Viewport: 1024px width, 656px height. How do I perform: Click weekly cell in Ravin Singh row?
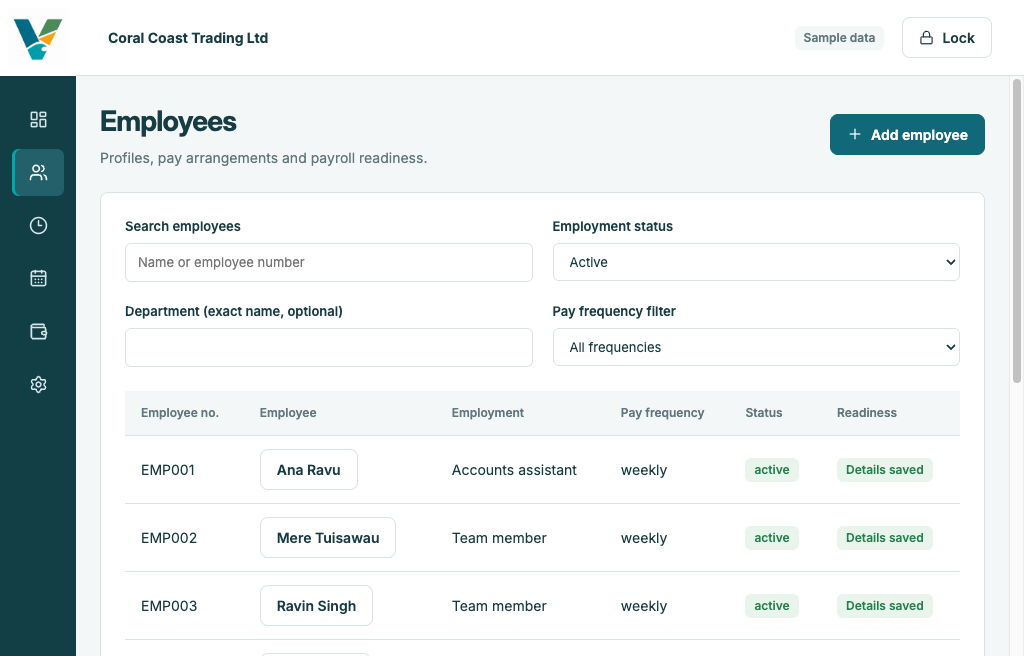tap(644, 606)
